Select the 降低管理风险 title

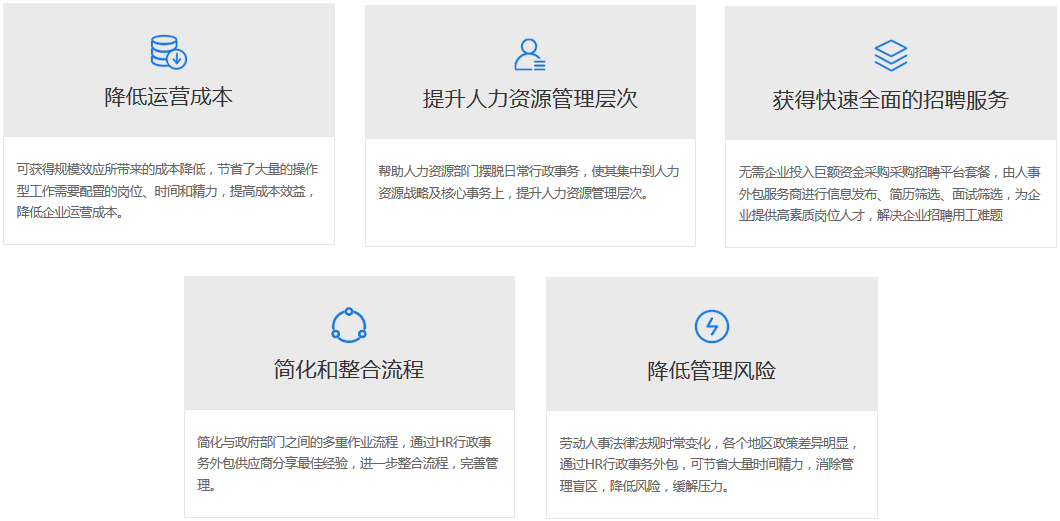(x=711, y=372)
